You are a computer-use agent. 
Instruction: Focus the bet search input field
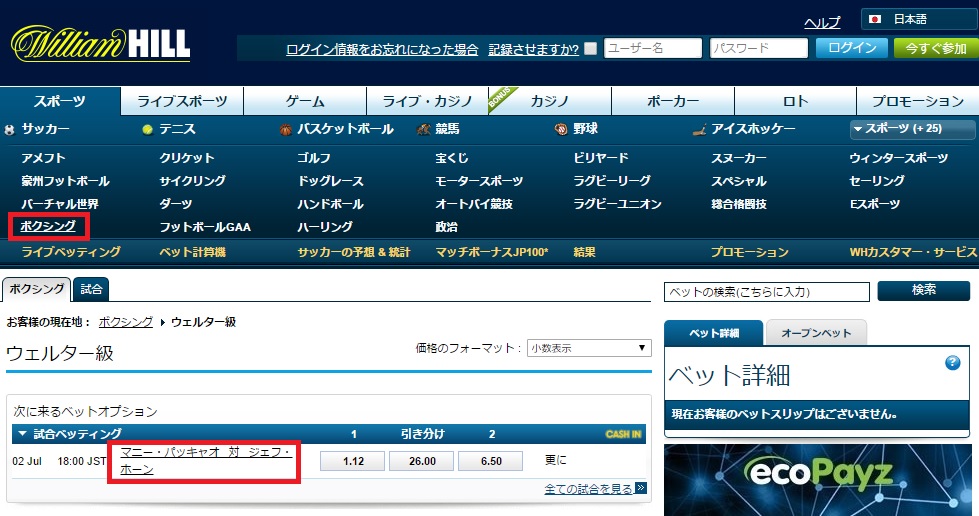tap(767, 292)
